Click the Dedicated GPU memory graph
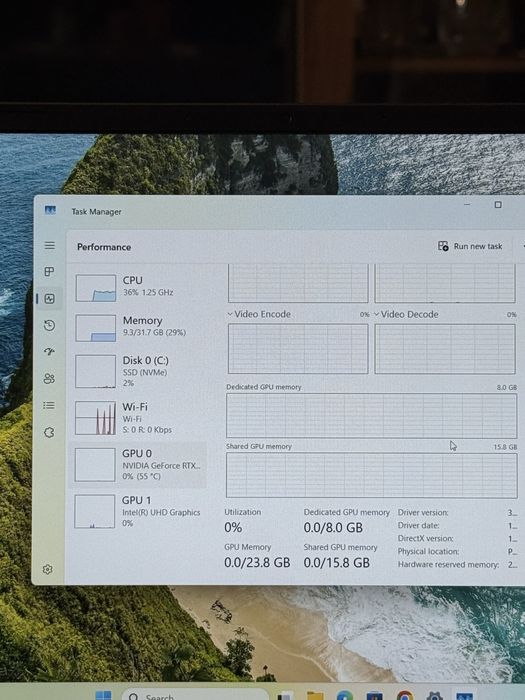Image resolution: width=525 pixels, height=700 pixels. tap(371, 416)
